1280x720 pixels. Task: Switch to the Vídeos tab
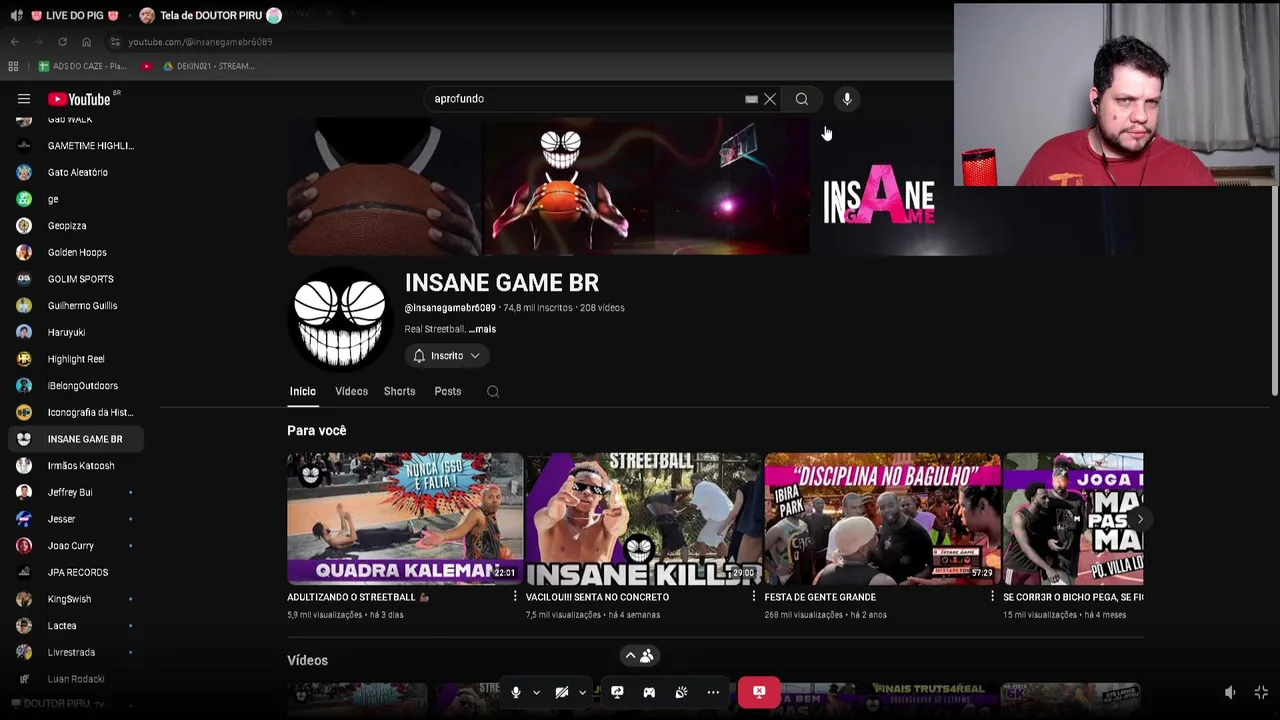pyautogui.click(x=351, y=392)
